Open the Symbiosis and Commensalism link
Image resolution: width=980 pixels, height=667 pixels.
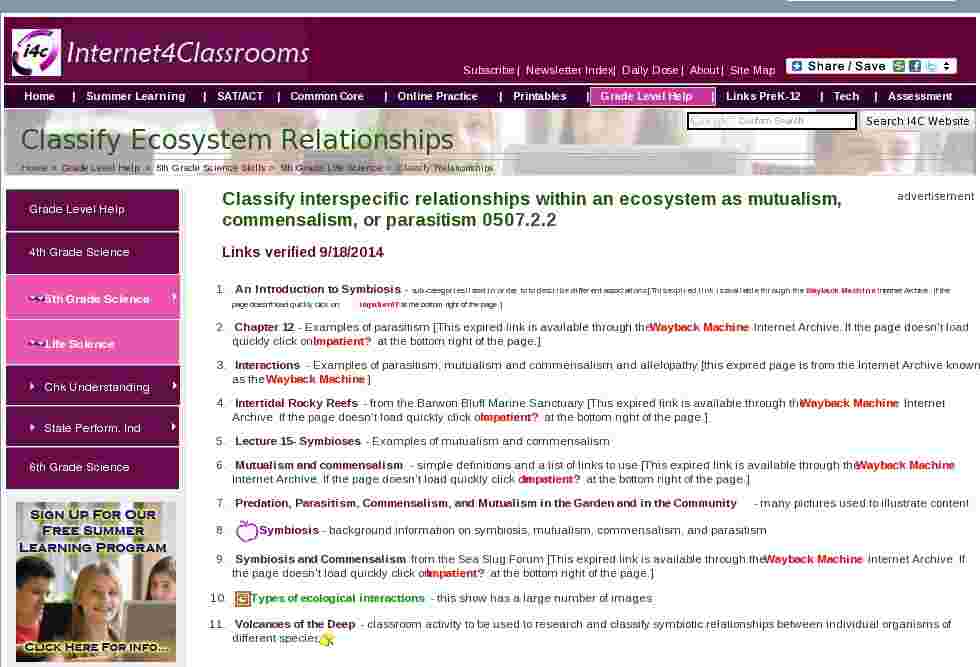tap(320, 559)
